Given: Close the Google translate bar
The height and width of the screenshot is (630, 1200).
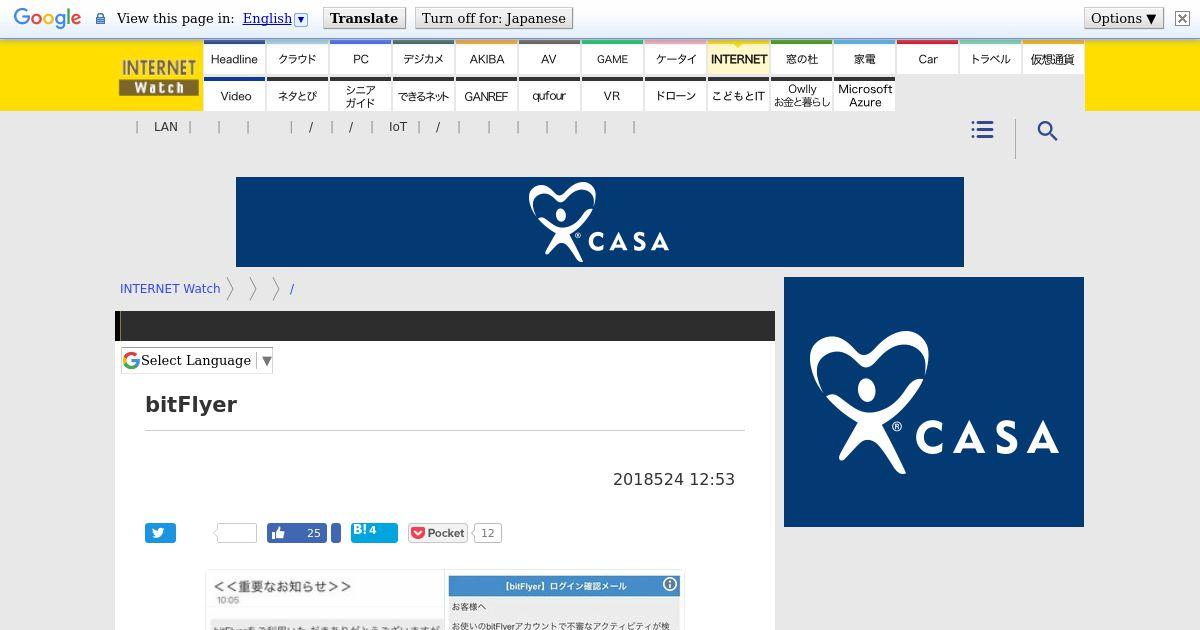Looking at the screenshot, I should pos(1182,19).
